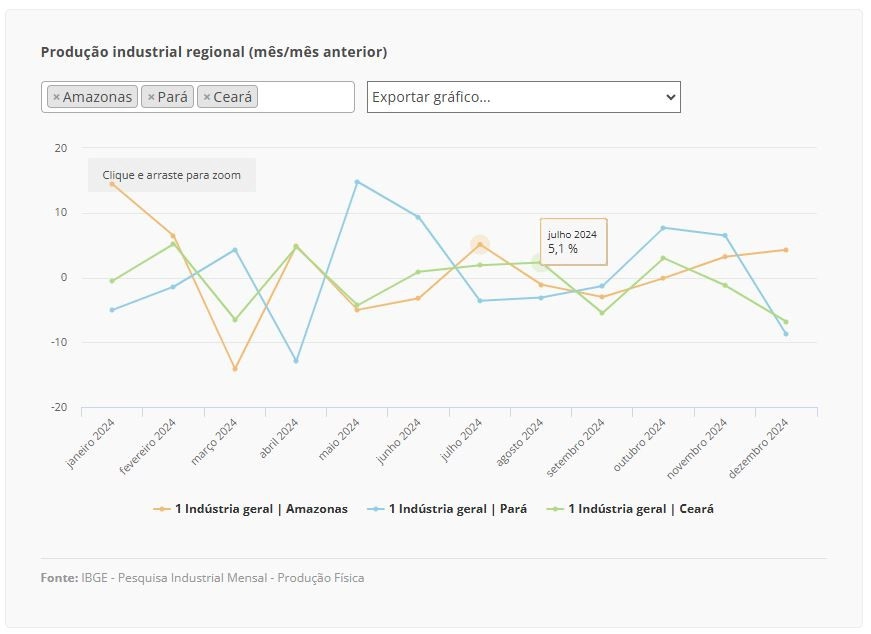This screenshot has width=871, height=634.
Task: Click Pará's outubro 2024 data point
Action: click(663, 228)
